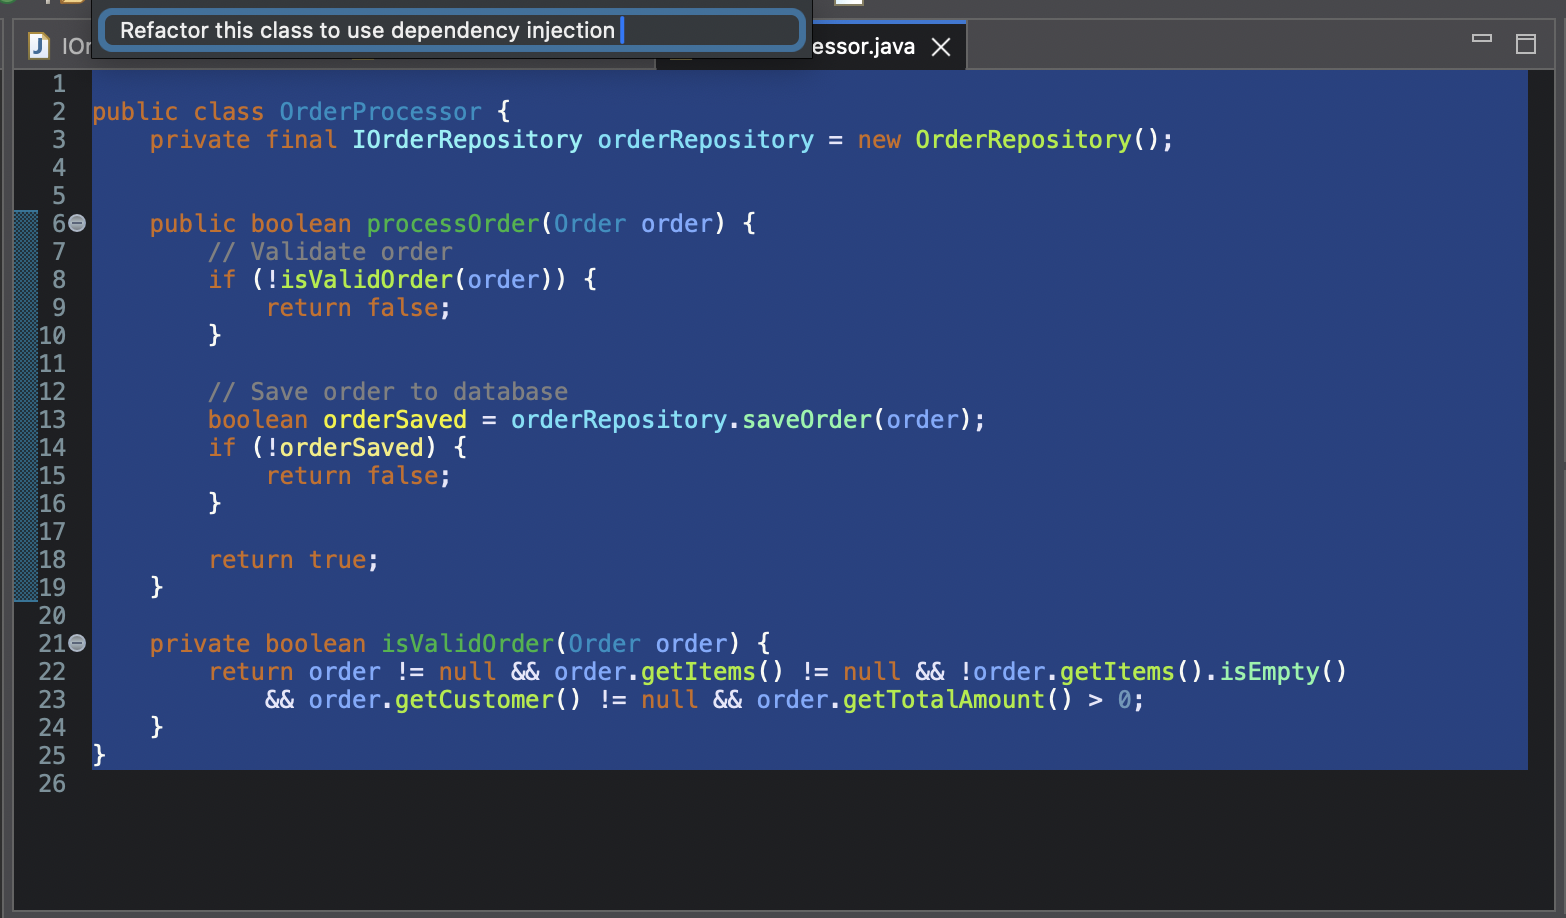
Task: Click the processOrder method name
Action: (452, 223)
